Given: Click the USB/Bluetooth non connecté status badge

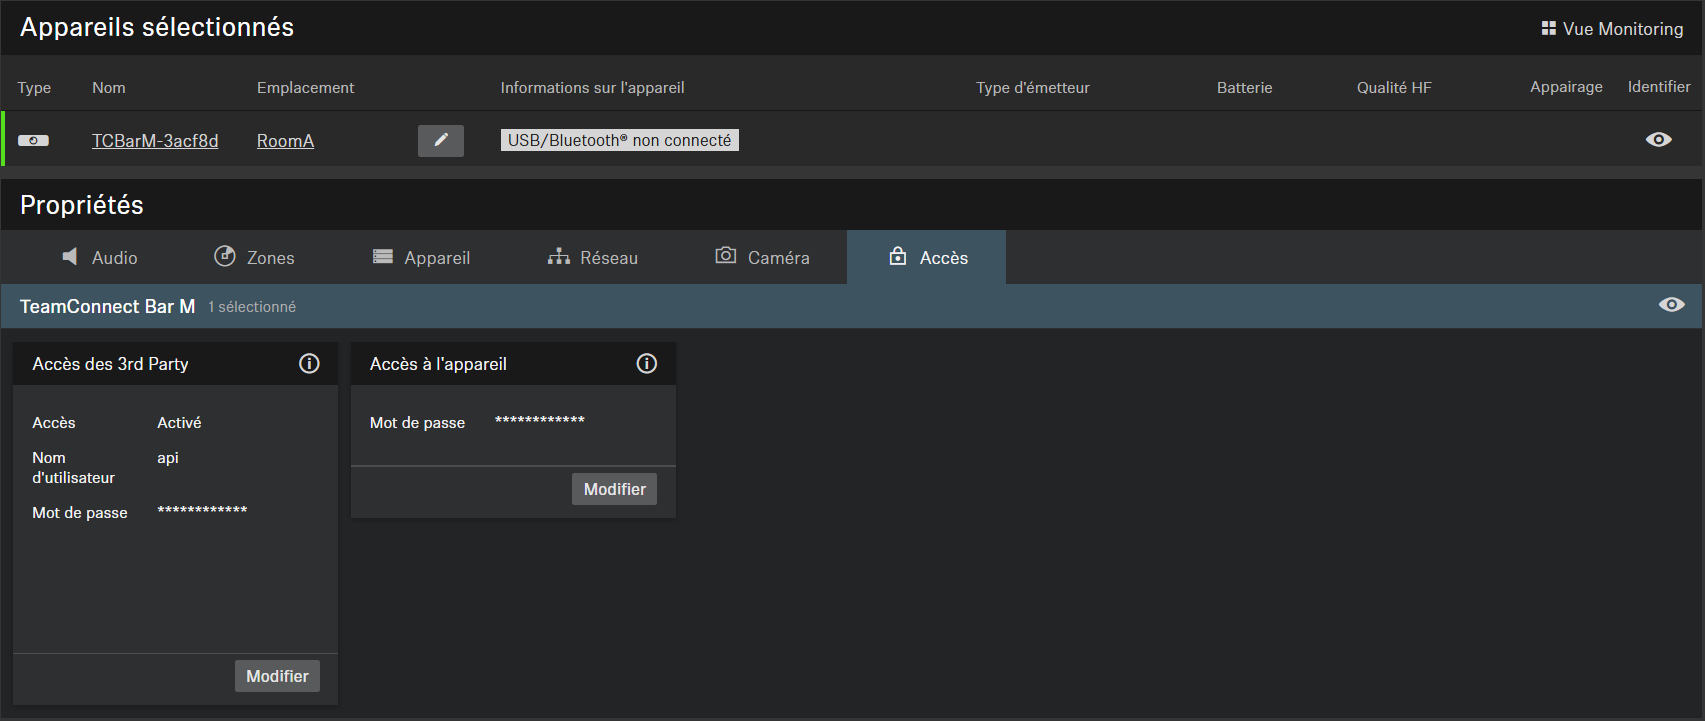Looking at the screenshot, I should (620, 140).
